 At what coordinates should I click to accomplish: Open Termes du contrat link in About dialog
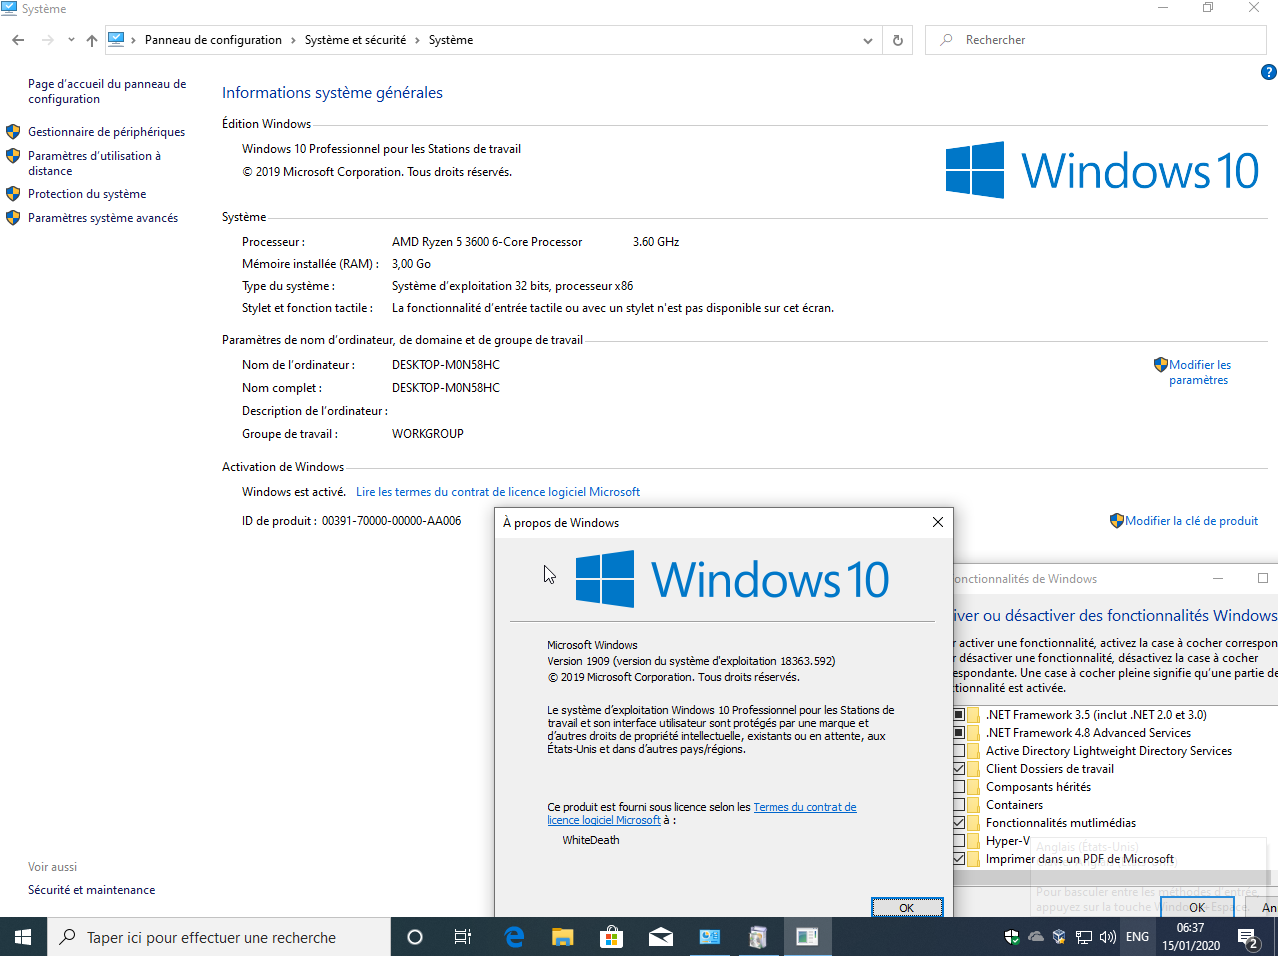click(x=702, y=814)
